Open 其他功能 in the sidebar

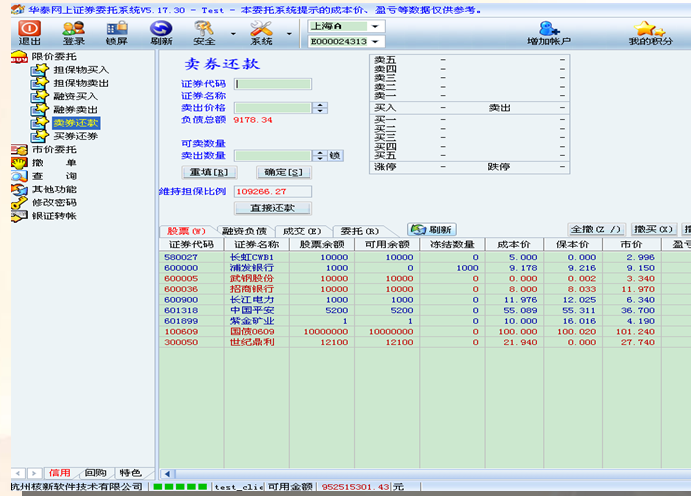pos(54,189)
